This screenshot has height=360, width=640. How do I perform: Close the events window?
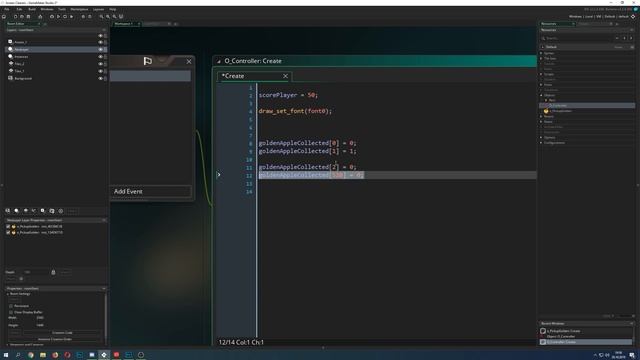189,62
